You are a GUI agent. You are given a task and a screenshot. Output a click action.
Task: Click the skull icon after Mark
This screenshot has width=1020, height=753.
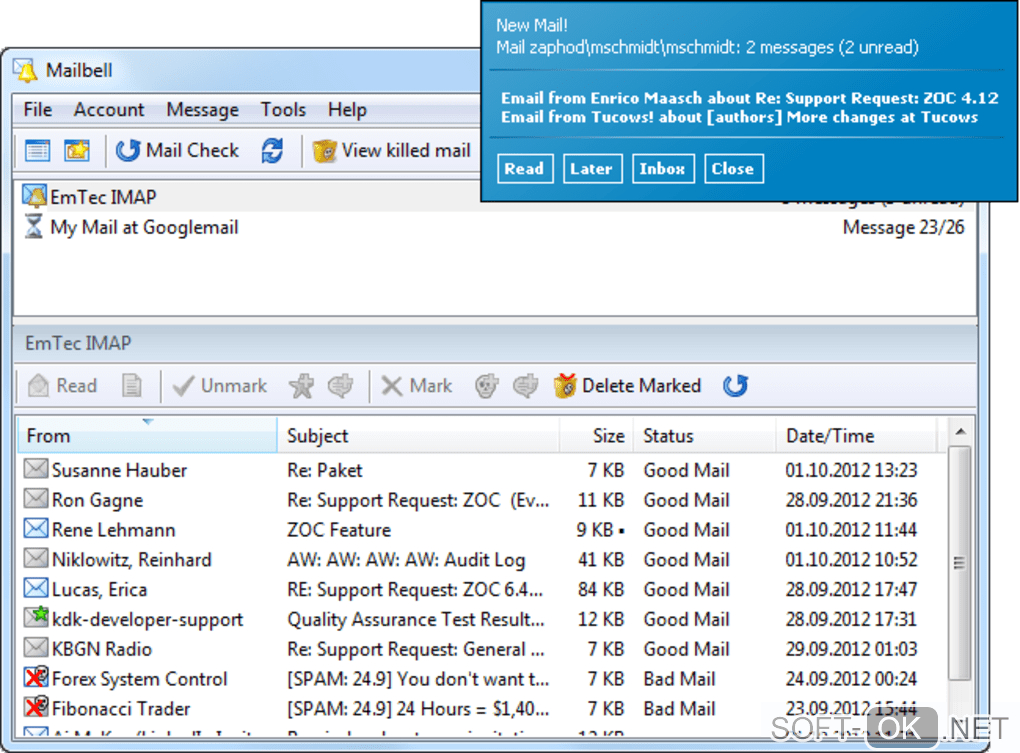coord(487,386)
